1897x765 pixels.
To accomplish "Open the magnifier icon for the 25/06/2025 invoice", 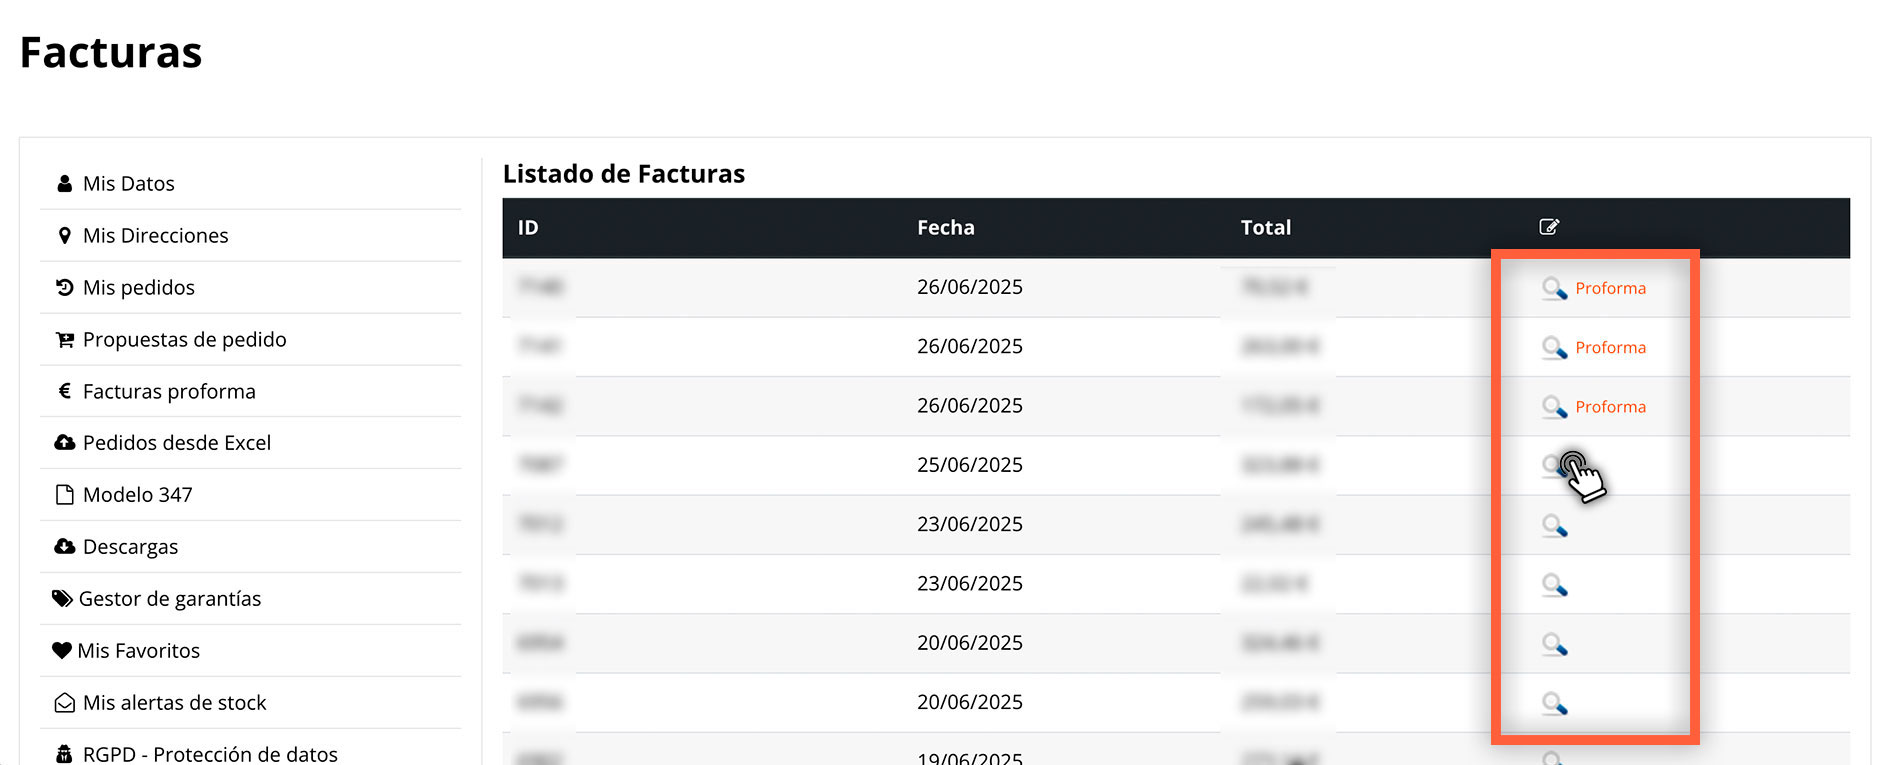I will [1554, 466].
